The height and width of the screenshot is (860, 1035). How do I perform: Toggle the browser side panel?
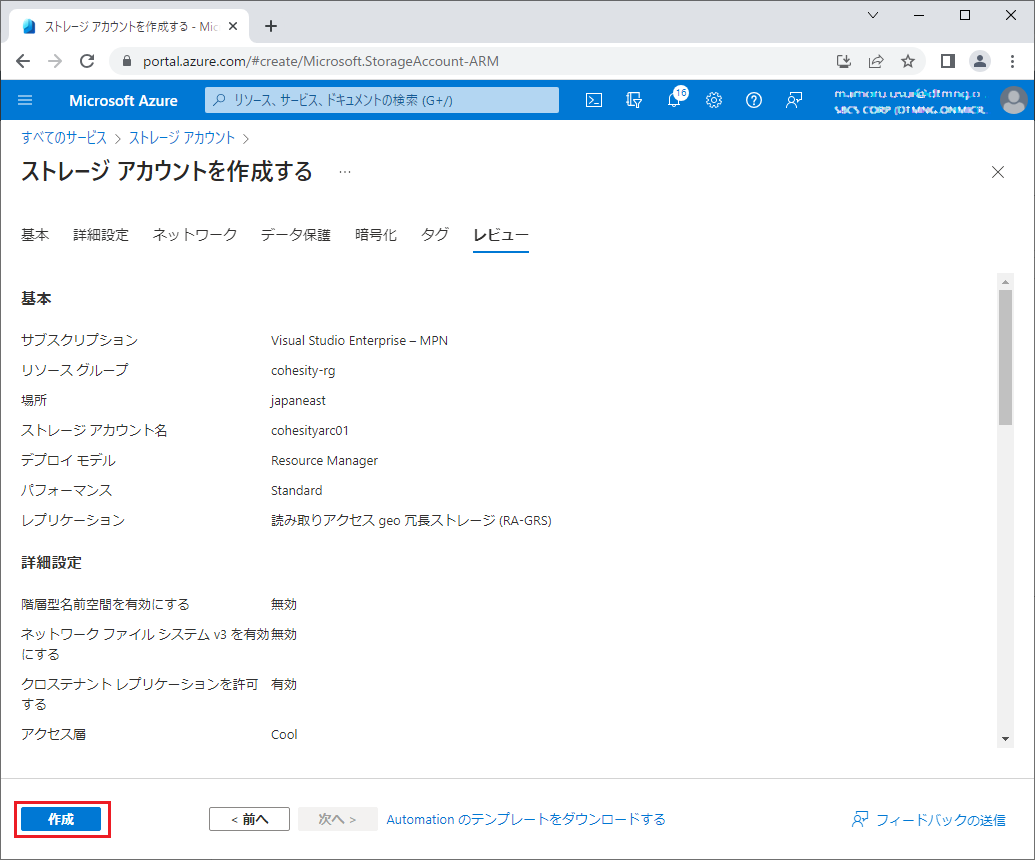point(948,61)
